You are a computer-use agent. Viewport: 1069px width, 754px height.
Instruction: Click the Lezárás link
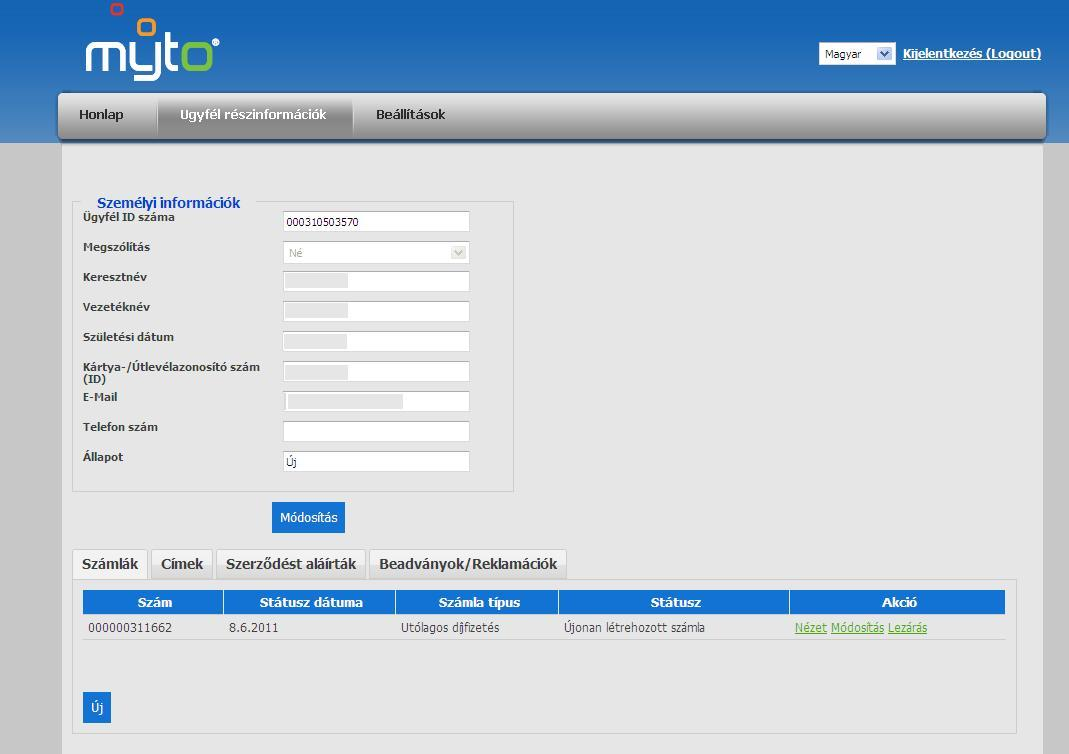907,628
